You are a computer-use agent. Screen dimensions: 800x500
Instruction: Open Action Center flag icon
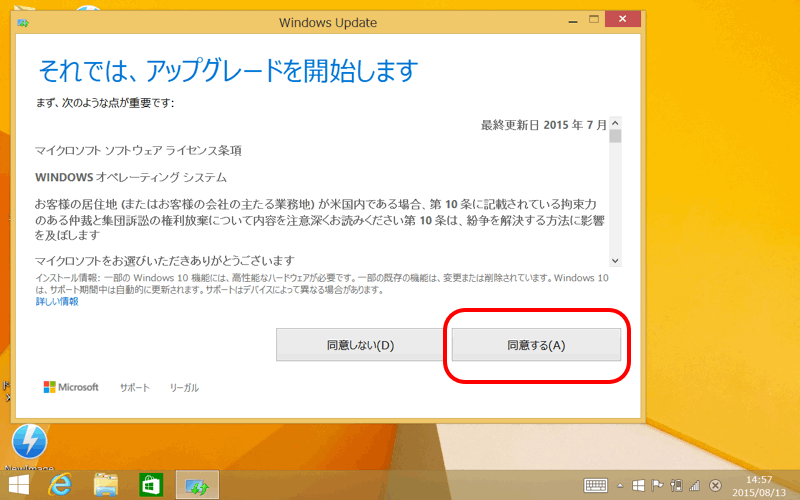(658, 485)
